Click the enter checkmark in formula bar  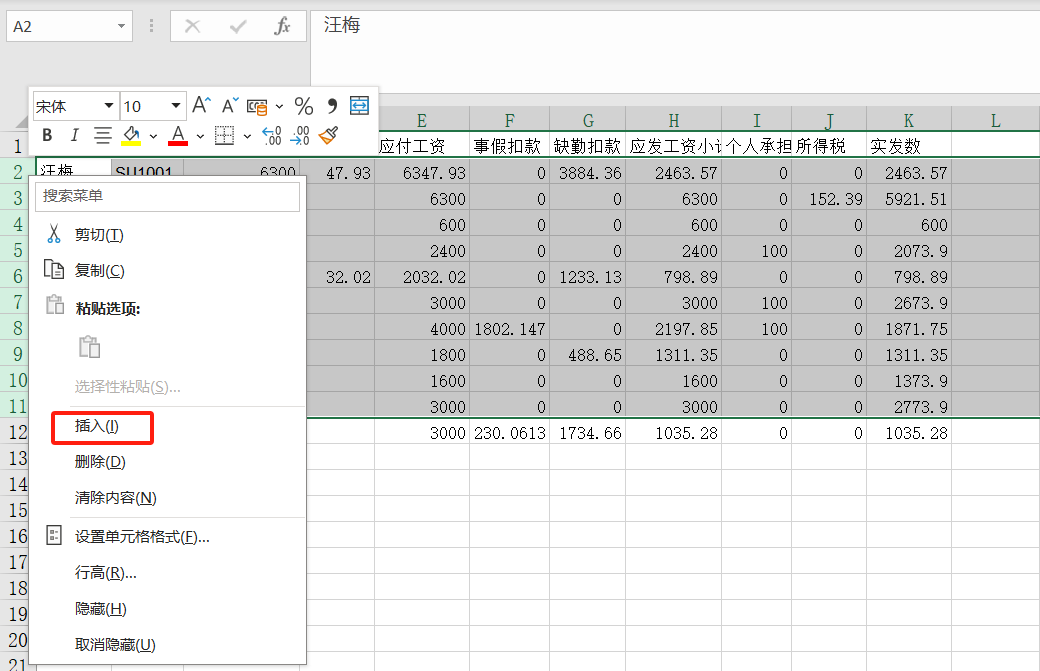pyautogui.click(x=237, y=27)
